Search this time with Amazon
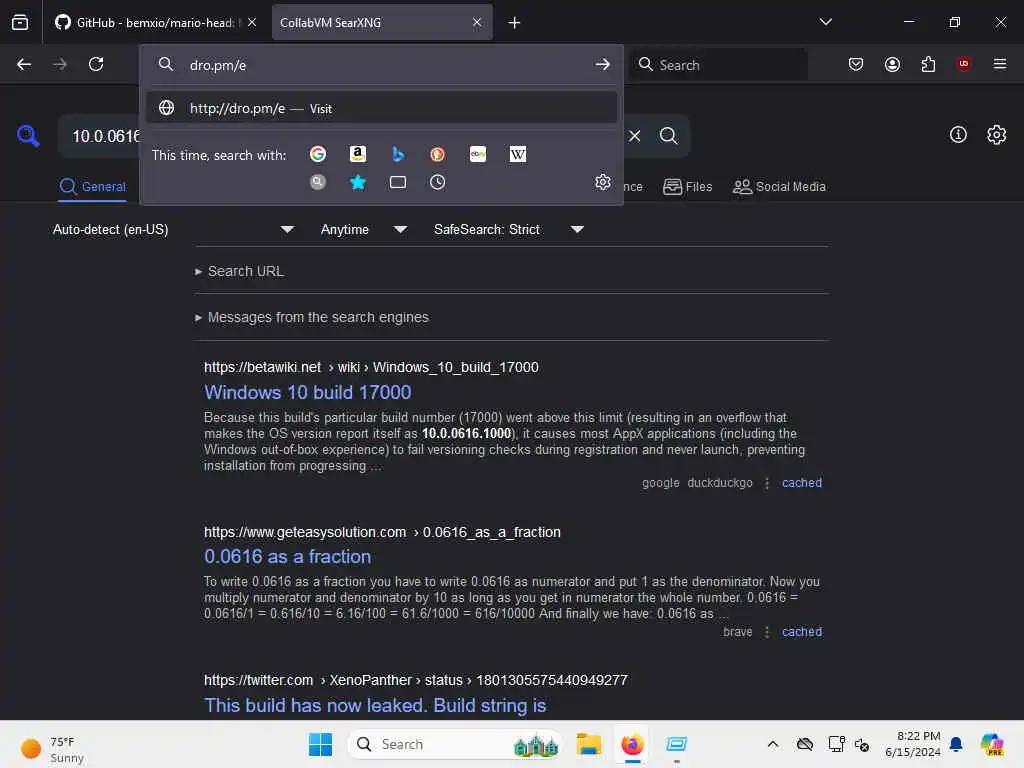 [357, 154]
